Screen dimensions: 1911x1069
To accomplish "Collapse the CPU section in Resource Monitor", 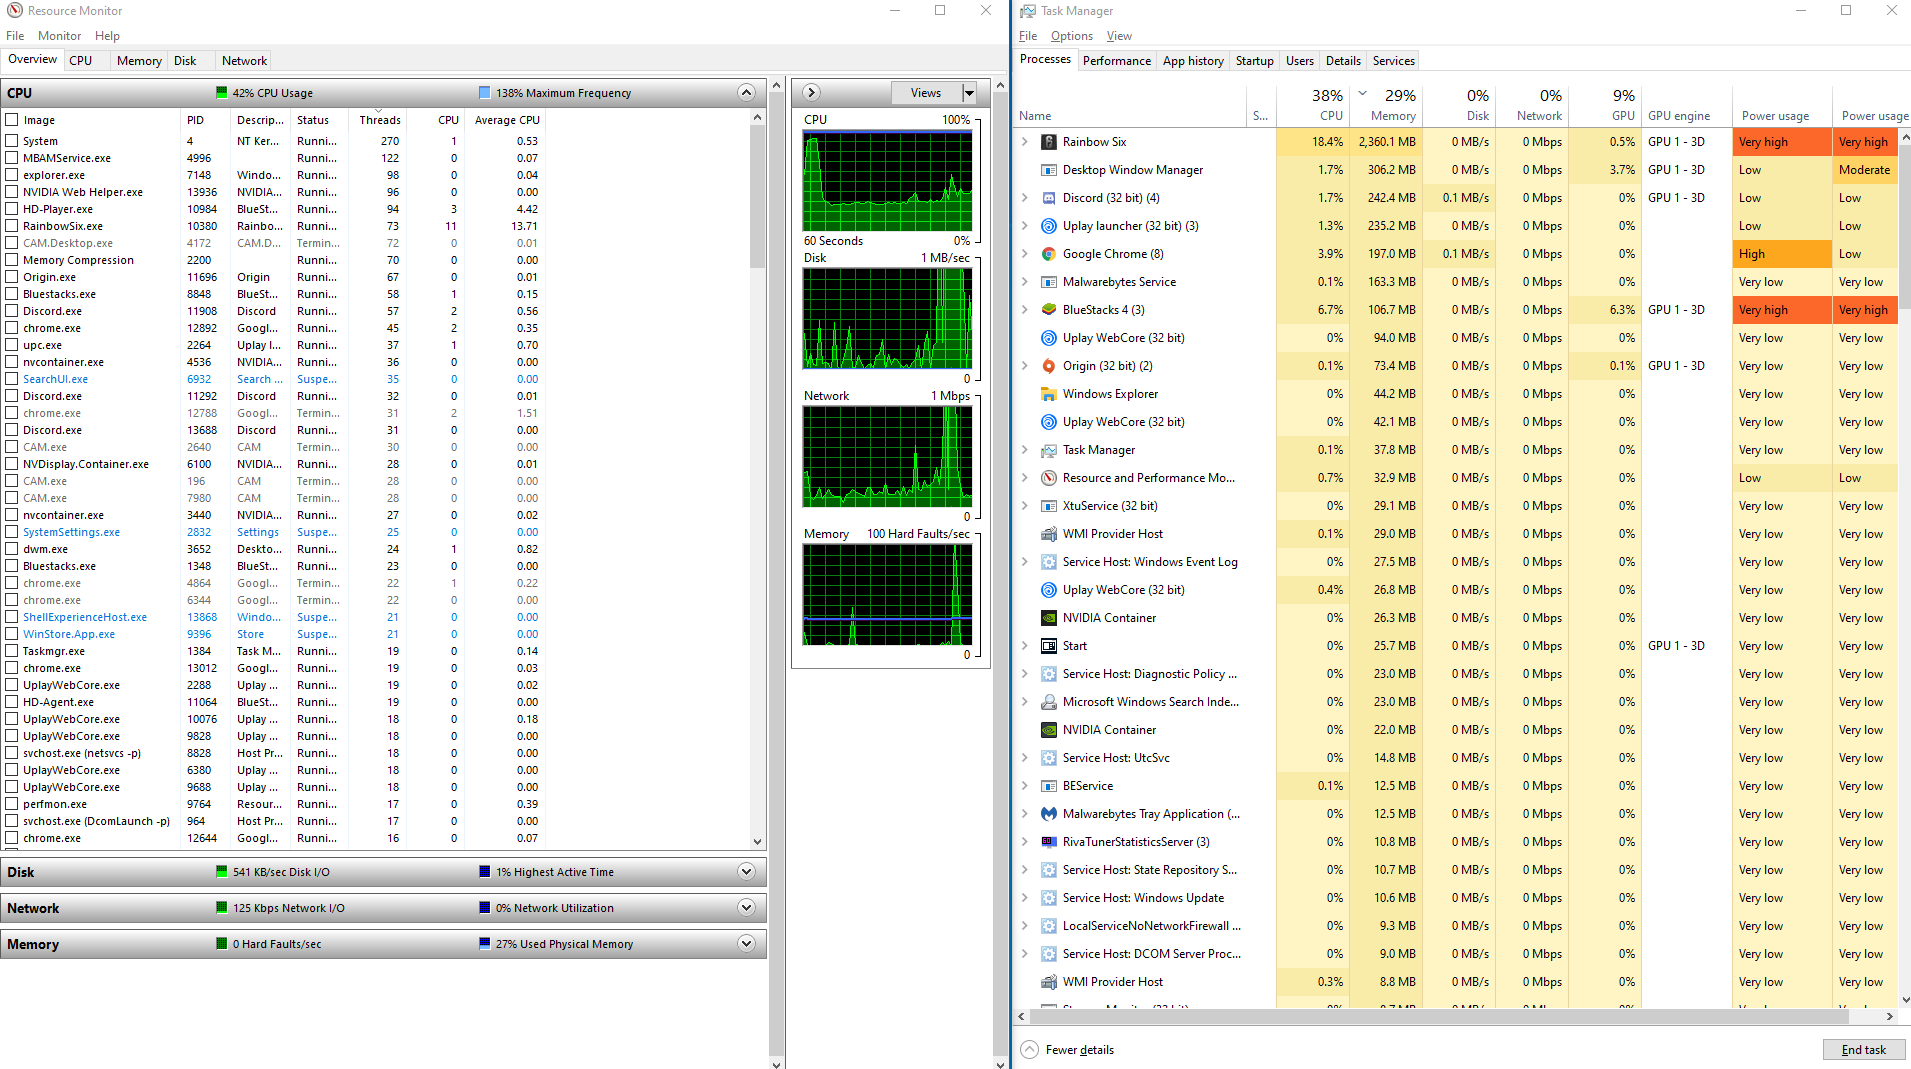I will click(746, 93).
